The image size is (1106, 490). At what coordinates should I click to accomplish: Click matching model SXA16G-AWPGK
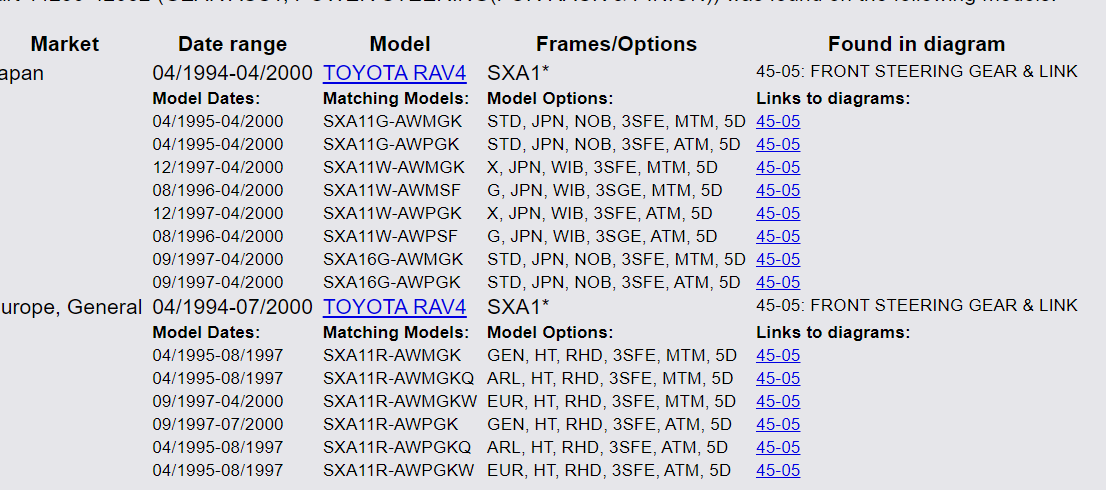[x=391, y=282]
